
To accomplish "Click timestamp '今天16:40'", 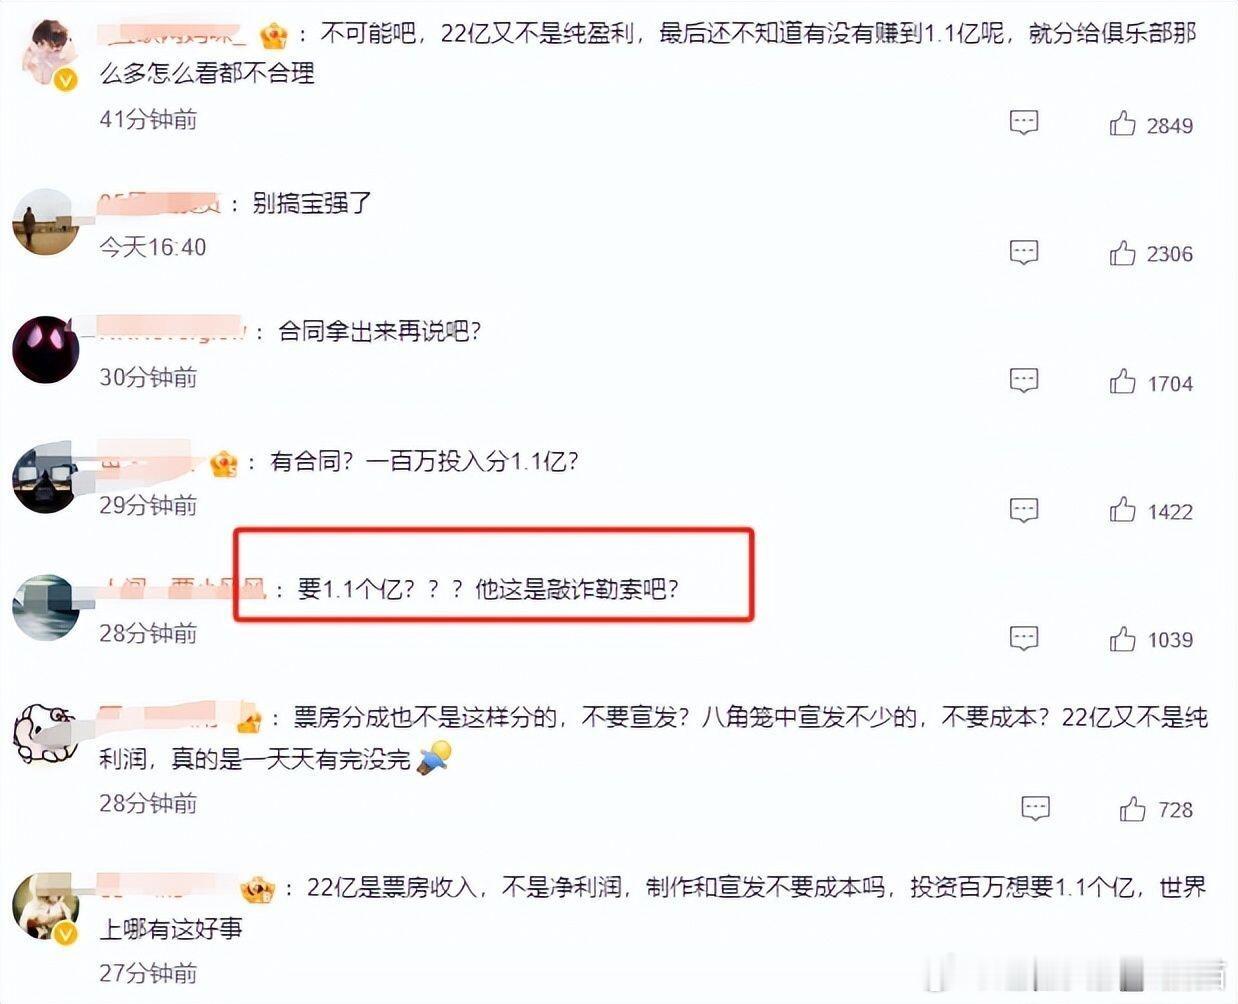I will point(153,247).
